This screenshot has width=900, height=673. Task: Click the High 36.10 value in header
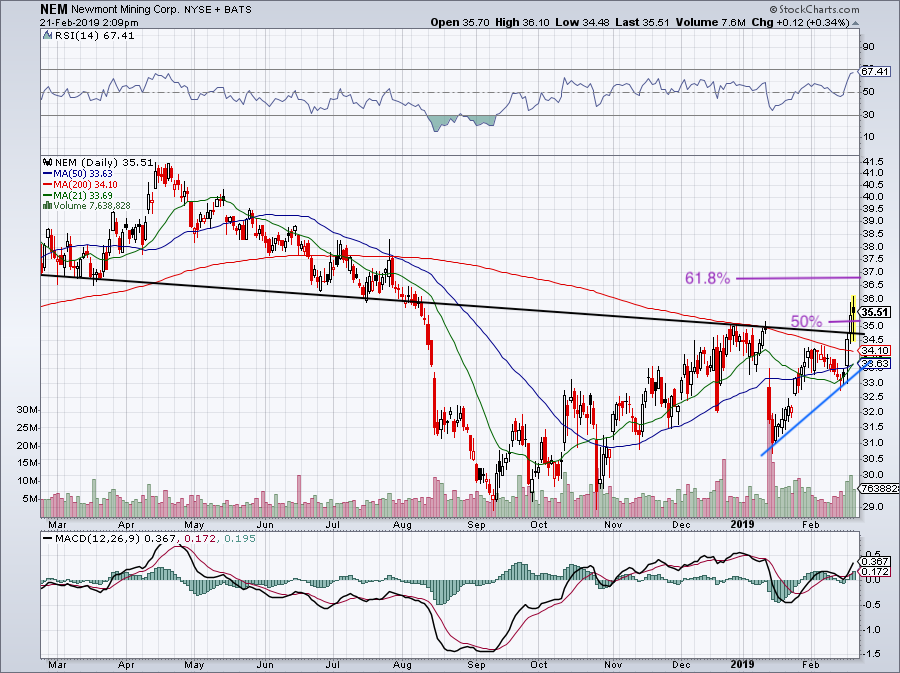(x=522, y=22)
